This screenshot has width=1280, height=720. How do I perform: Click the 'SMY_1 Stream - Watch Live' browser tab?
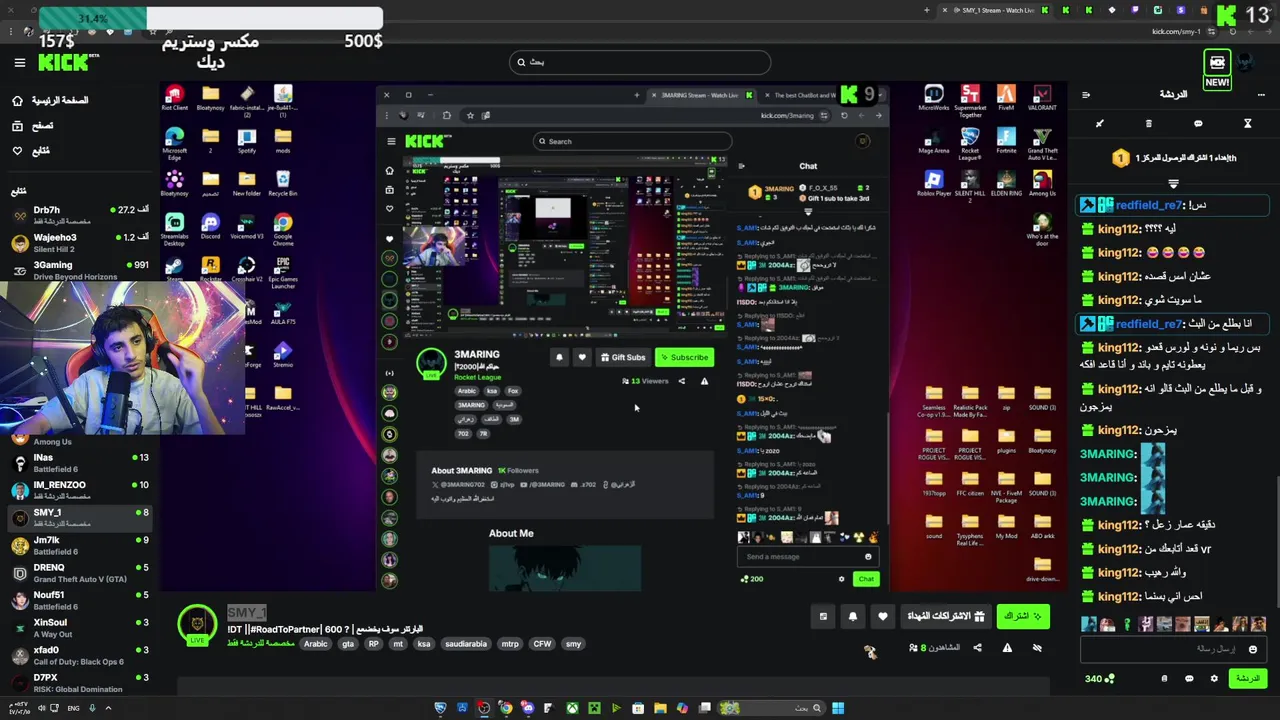(994, 10)
